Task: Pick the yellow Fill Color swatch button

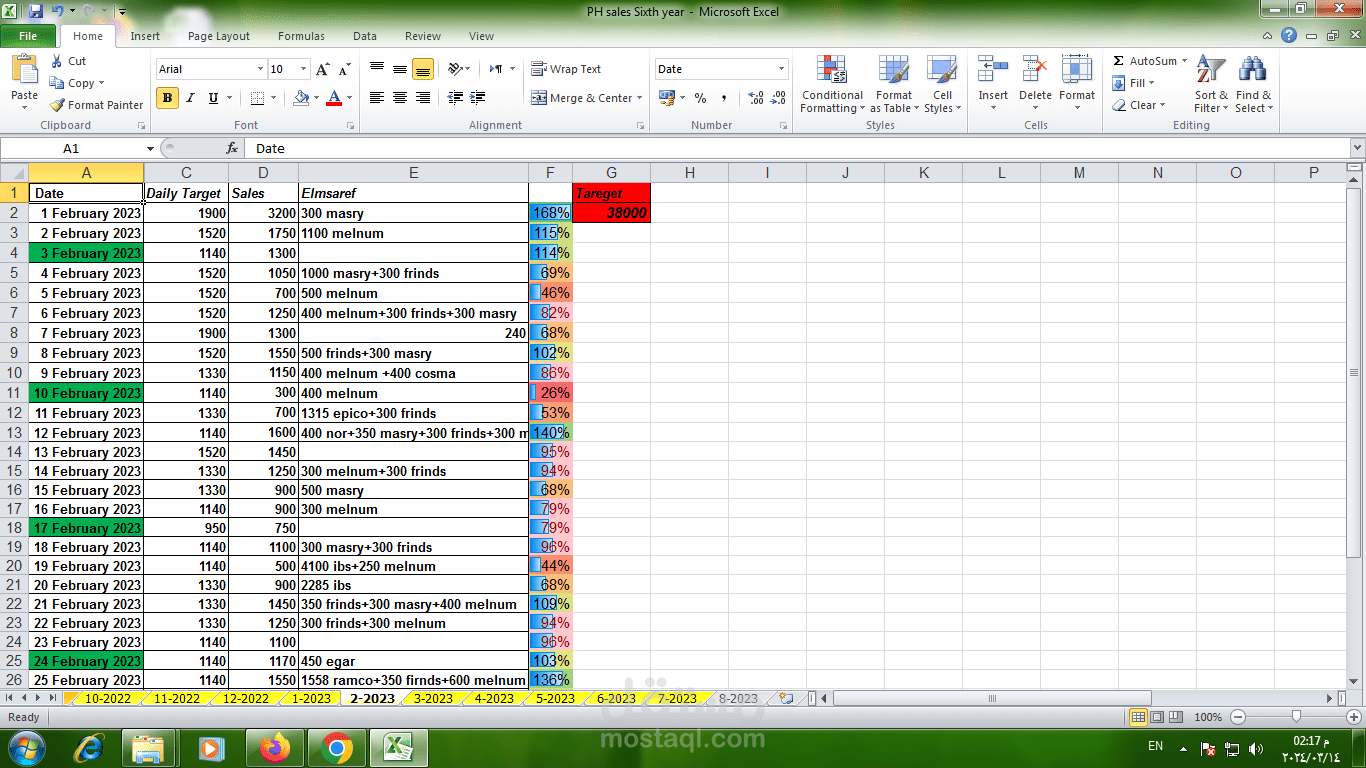Action: click(301, 98)
